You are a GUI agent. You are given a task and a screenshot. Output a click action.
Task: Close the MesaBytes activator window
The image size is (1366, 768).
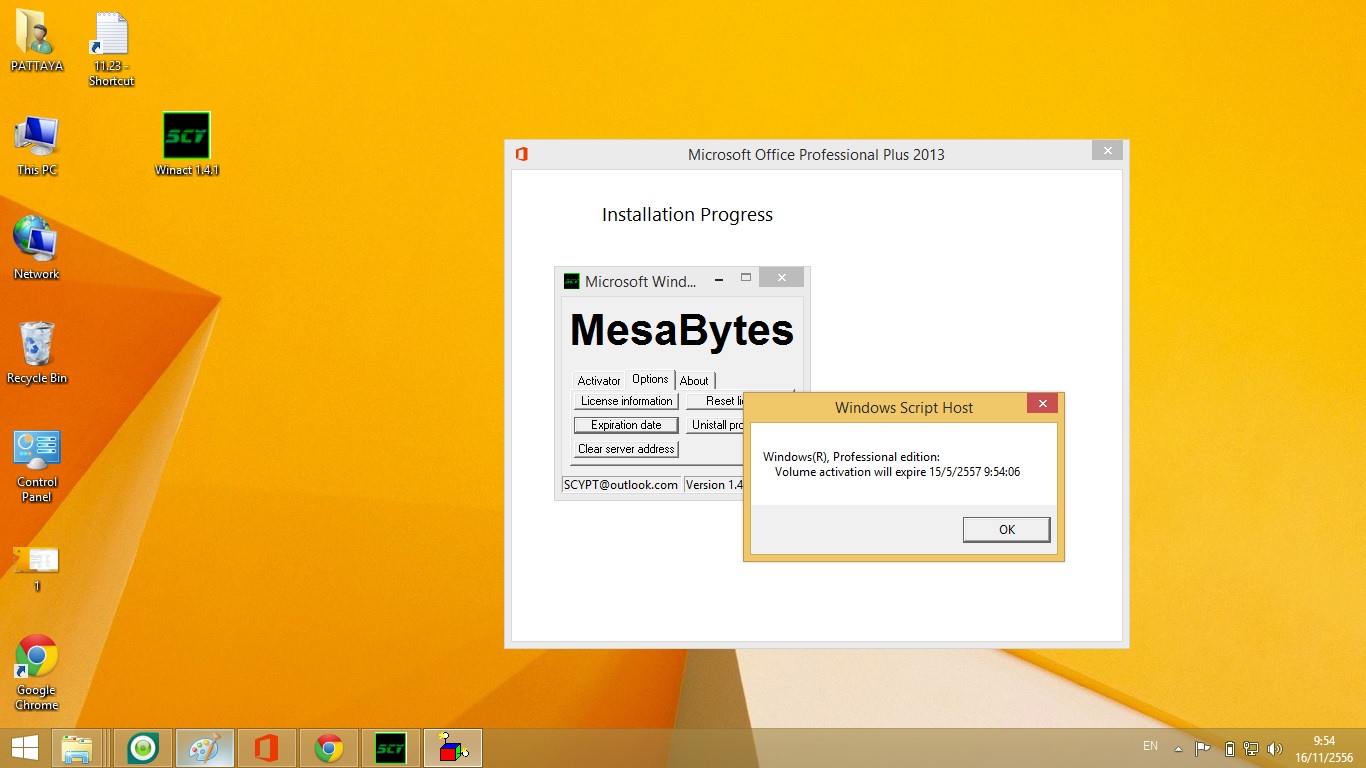point(782,277)
